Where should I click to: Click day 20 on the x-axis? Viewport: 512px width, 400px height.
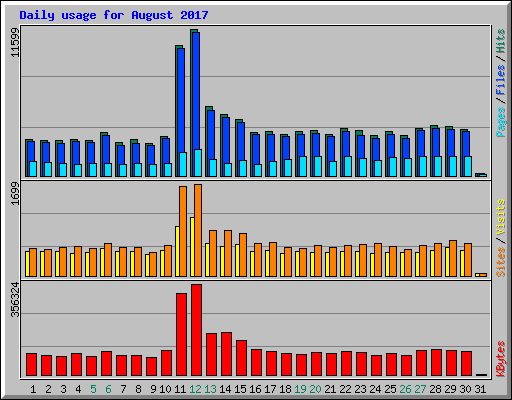tap(315, 389)
